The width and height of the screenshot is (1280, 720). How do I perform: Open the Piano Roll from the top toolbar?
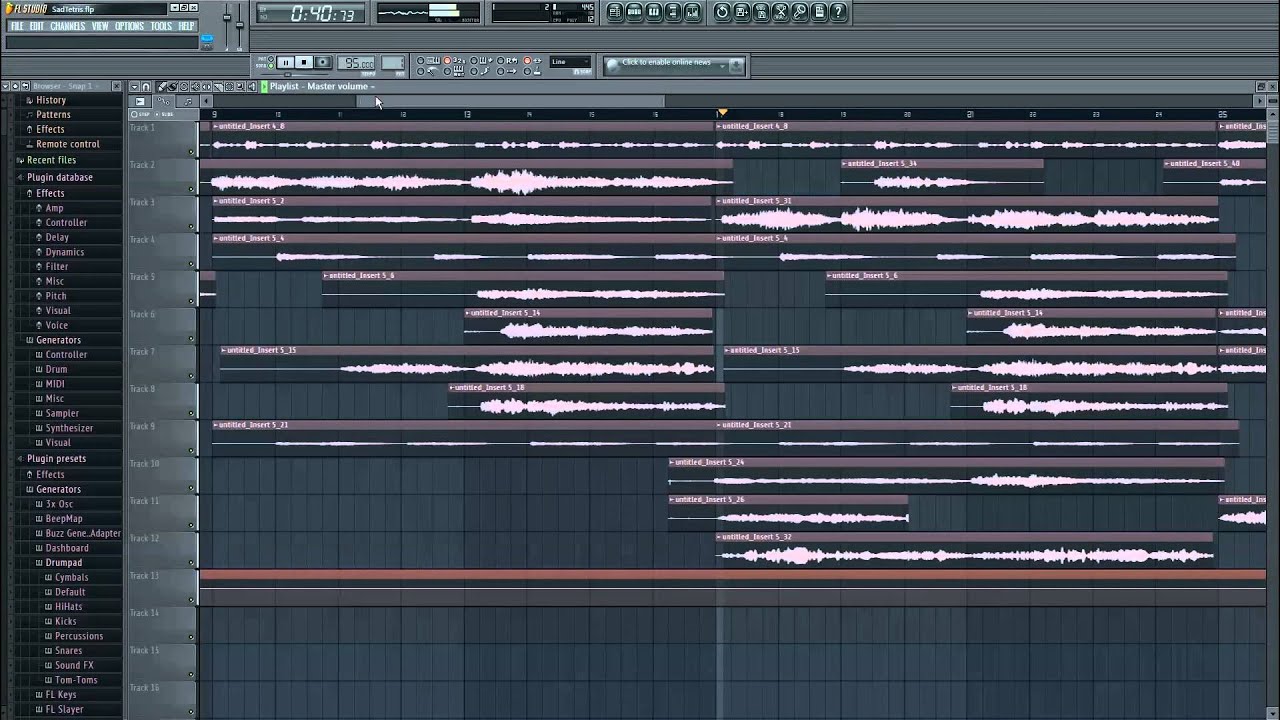pyautogui.click(x=653, y=12)
